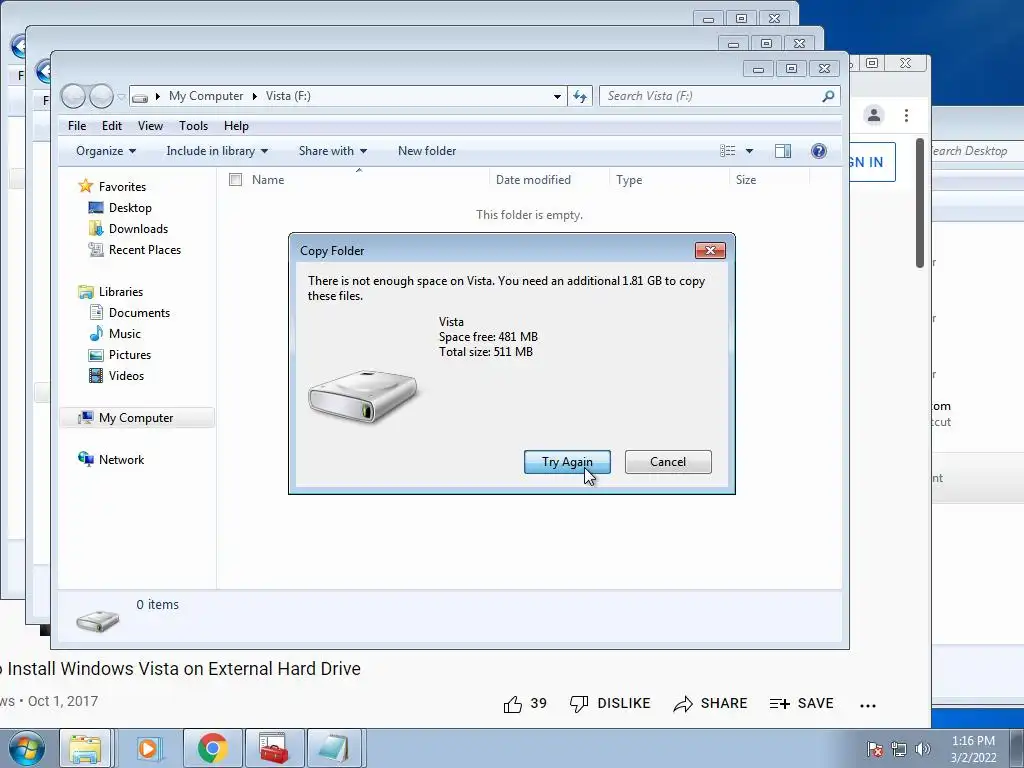1024x768 pixels.
Task: Open the Edit menu
Action: 112,125
